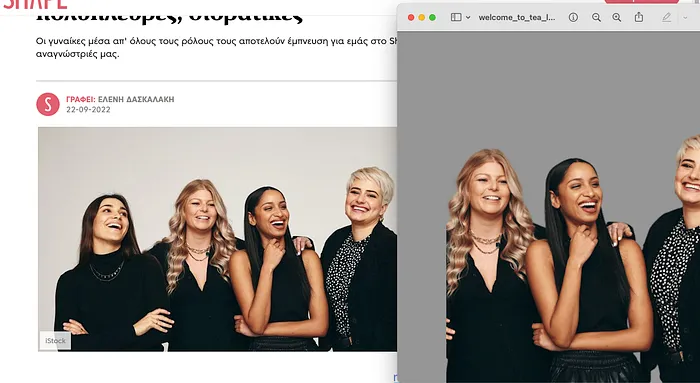The width and height of the screenshot is (700, 383).
Task: Select the date 22-09-2022
Action: click(x=88, y=109)
